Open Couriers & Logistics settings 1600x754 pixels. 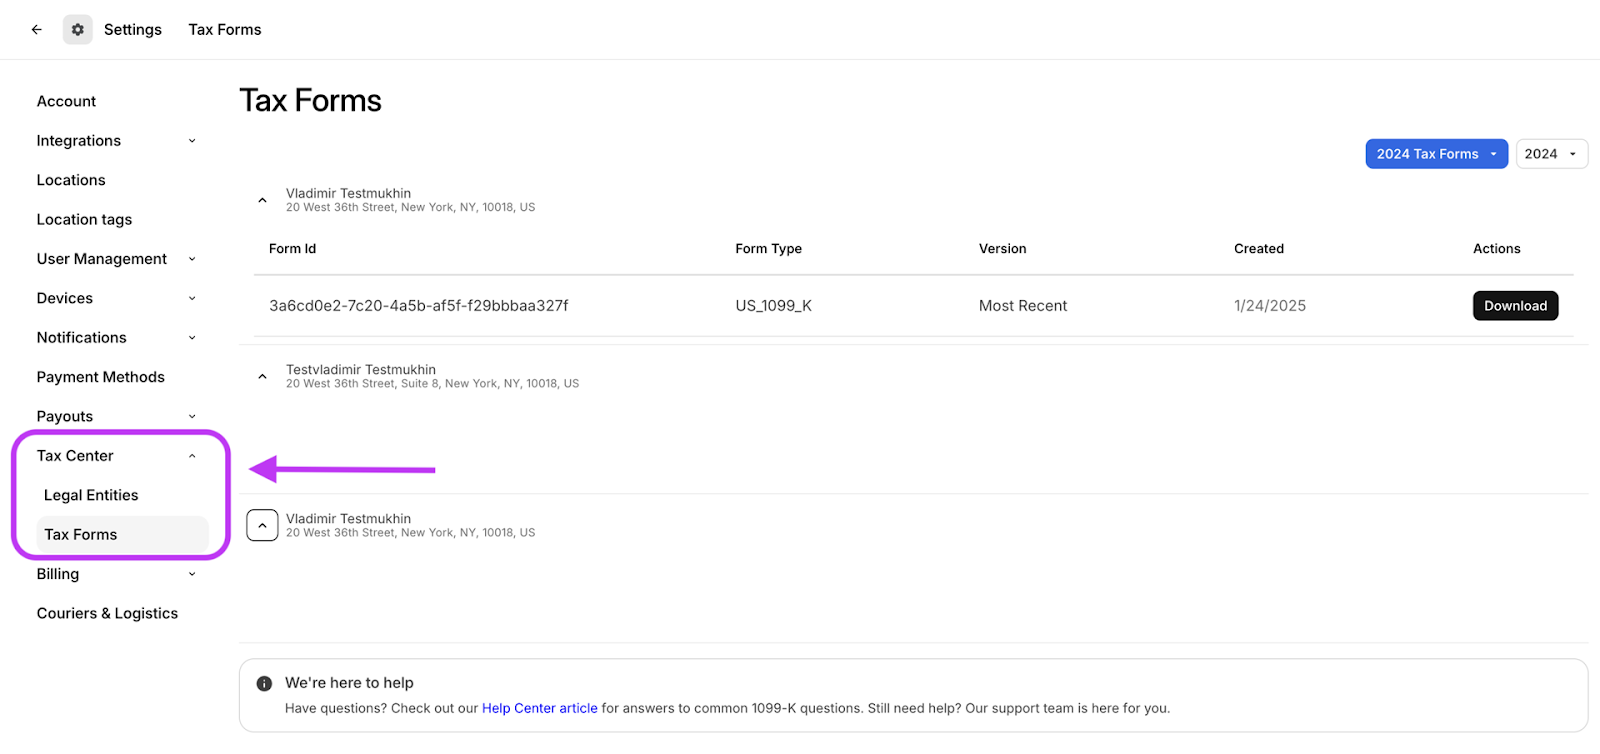(107, 613)
